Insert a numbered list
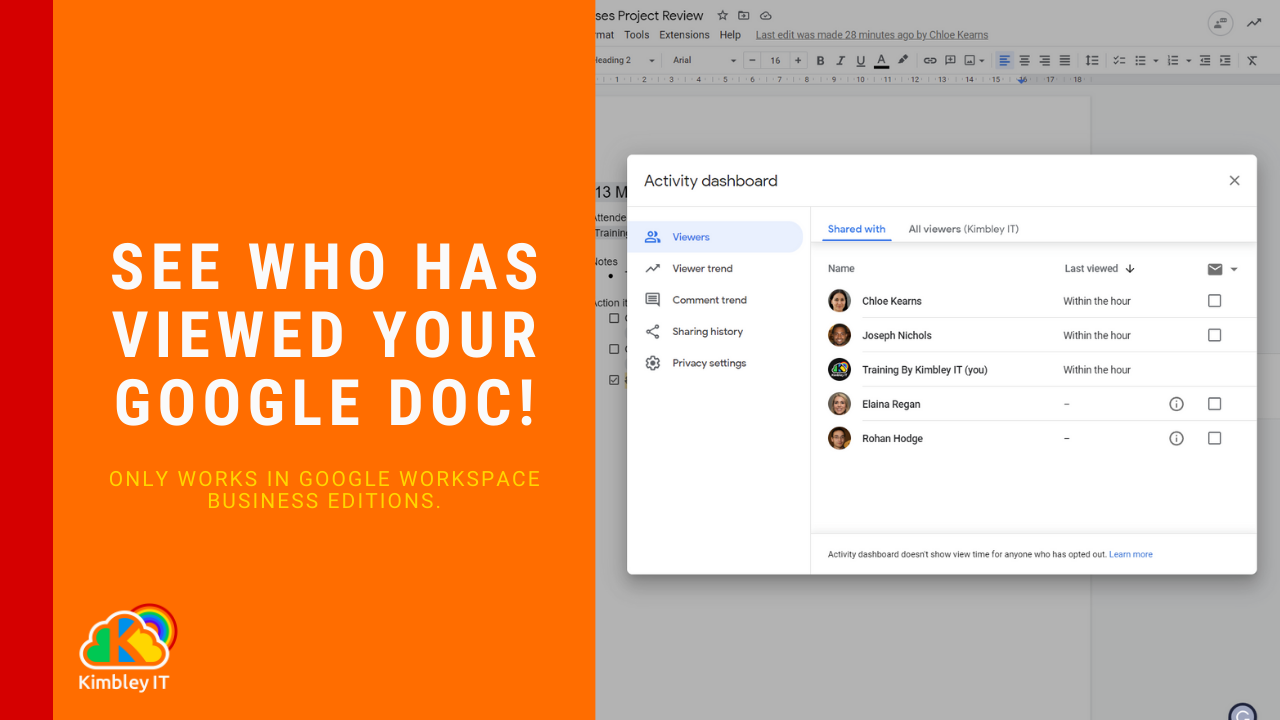 [1173, 61]
